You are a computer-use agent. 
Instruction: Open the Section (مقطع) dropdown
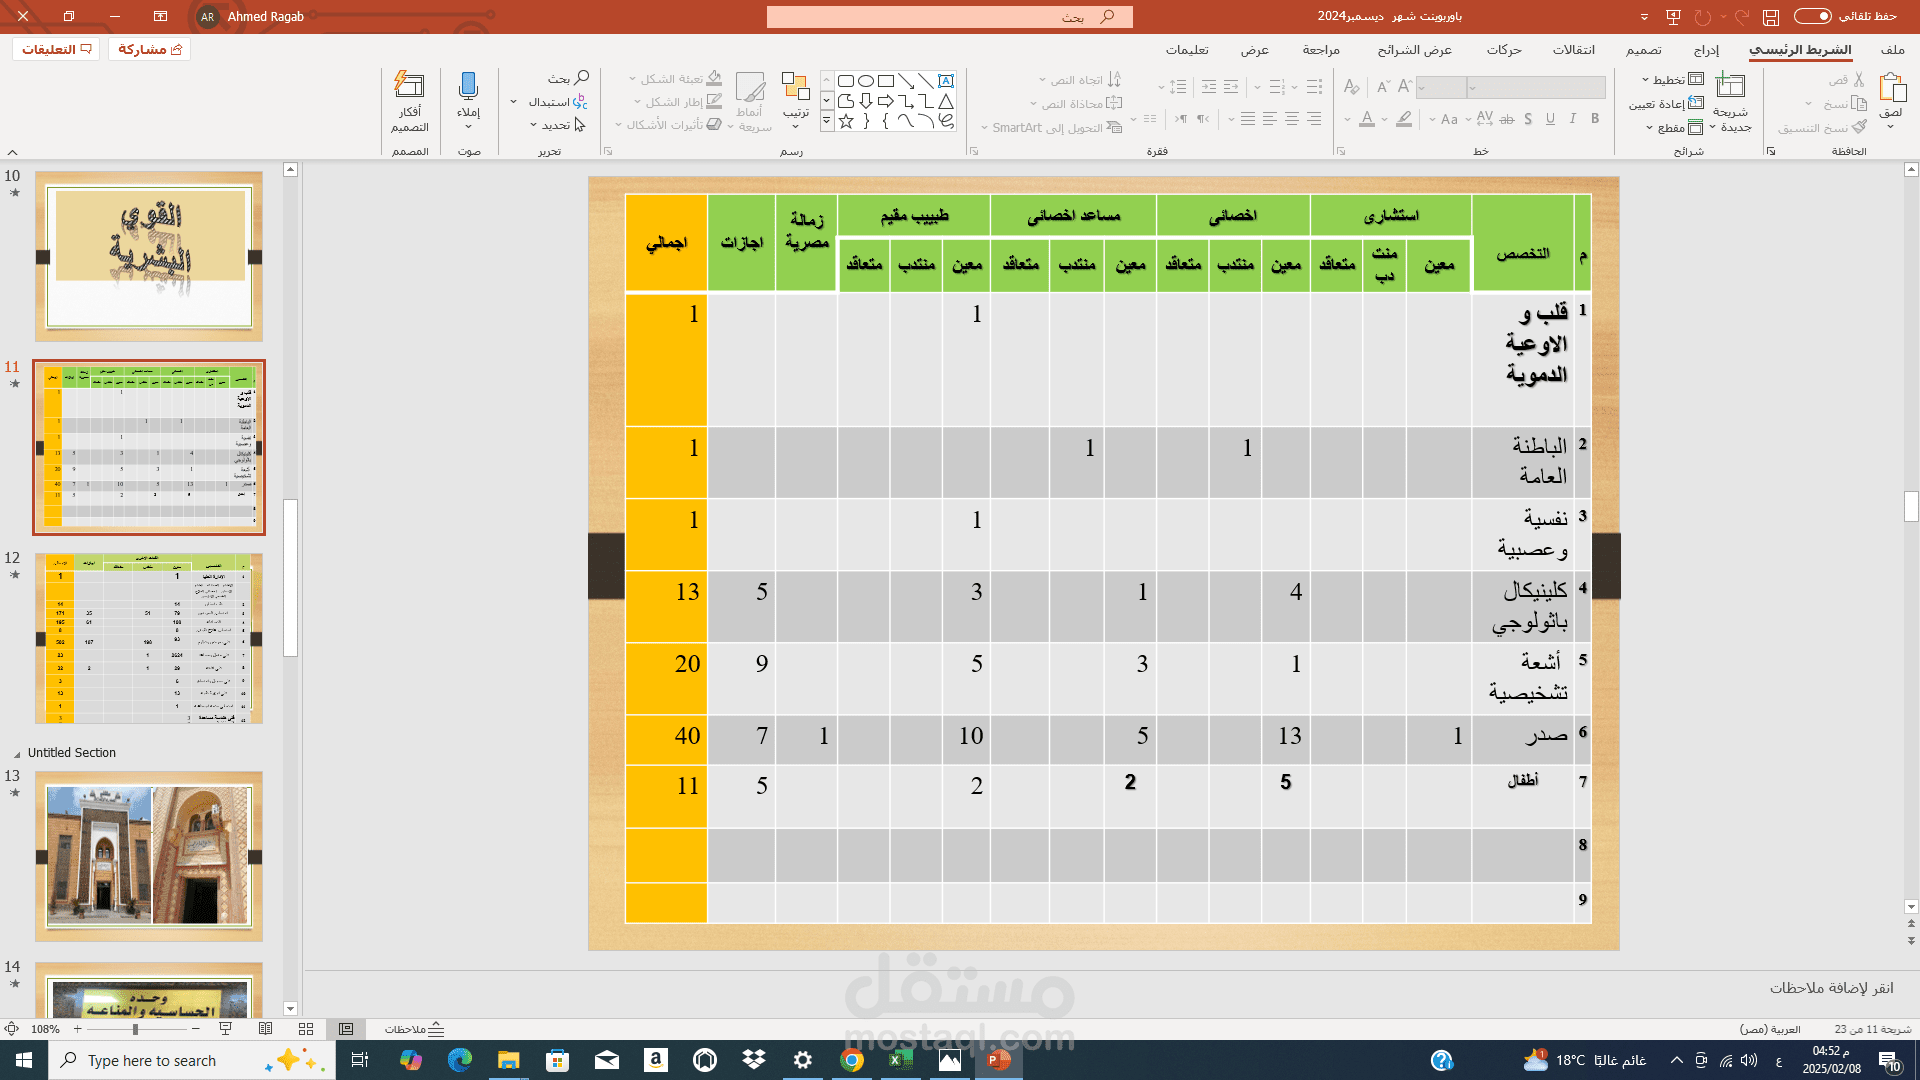[1672, 128]
